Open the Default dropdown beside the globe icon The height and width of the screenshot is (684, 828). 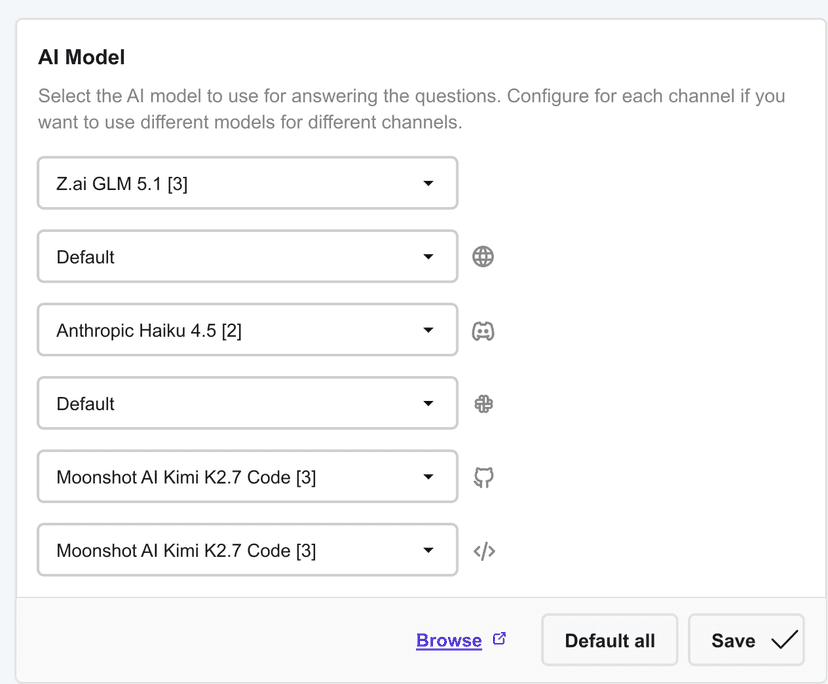(x=247, y=257)
